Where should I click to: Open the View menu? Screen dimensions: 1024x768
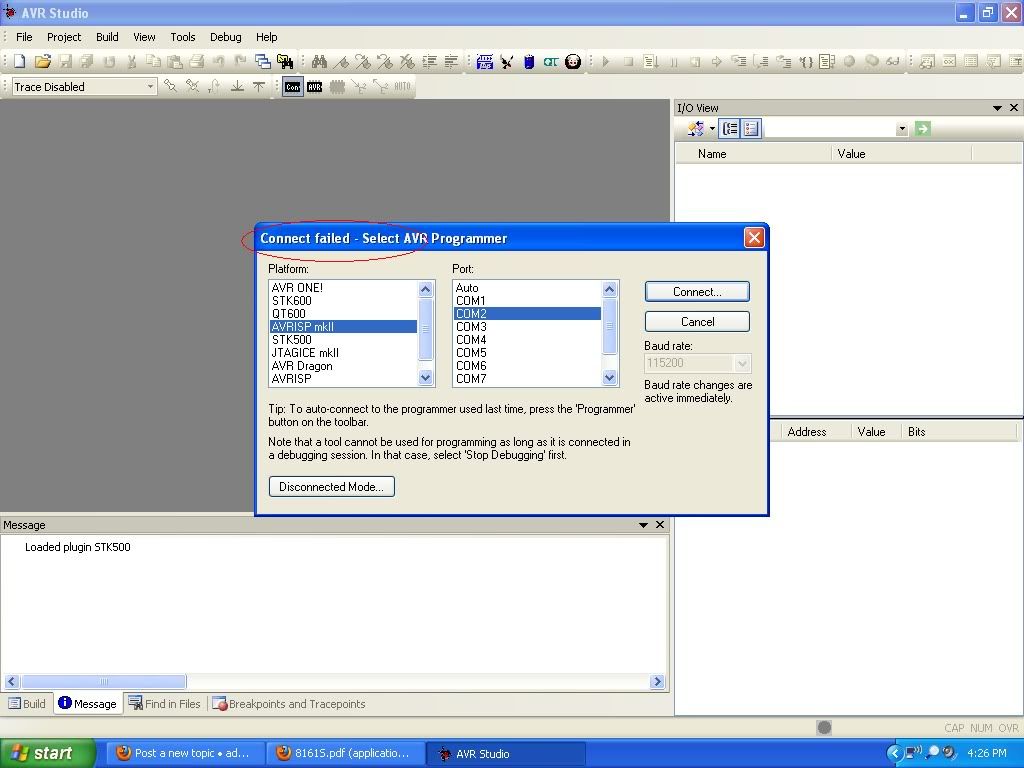point(144,37)
